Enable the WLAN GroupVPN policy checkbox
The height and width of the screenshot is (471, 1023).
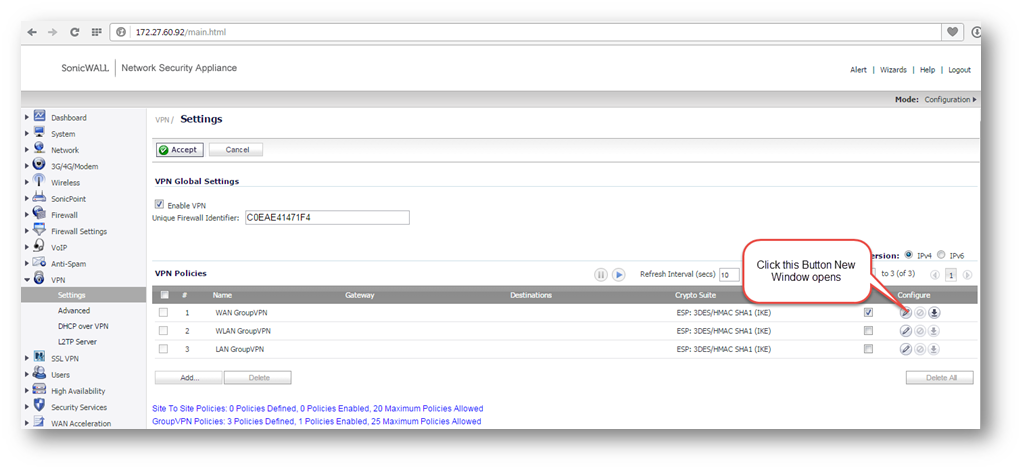pos(868,330)
